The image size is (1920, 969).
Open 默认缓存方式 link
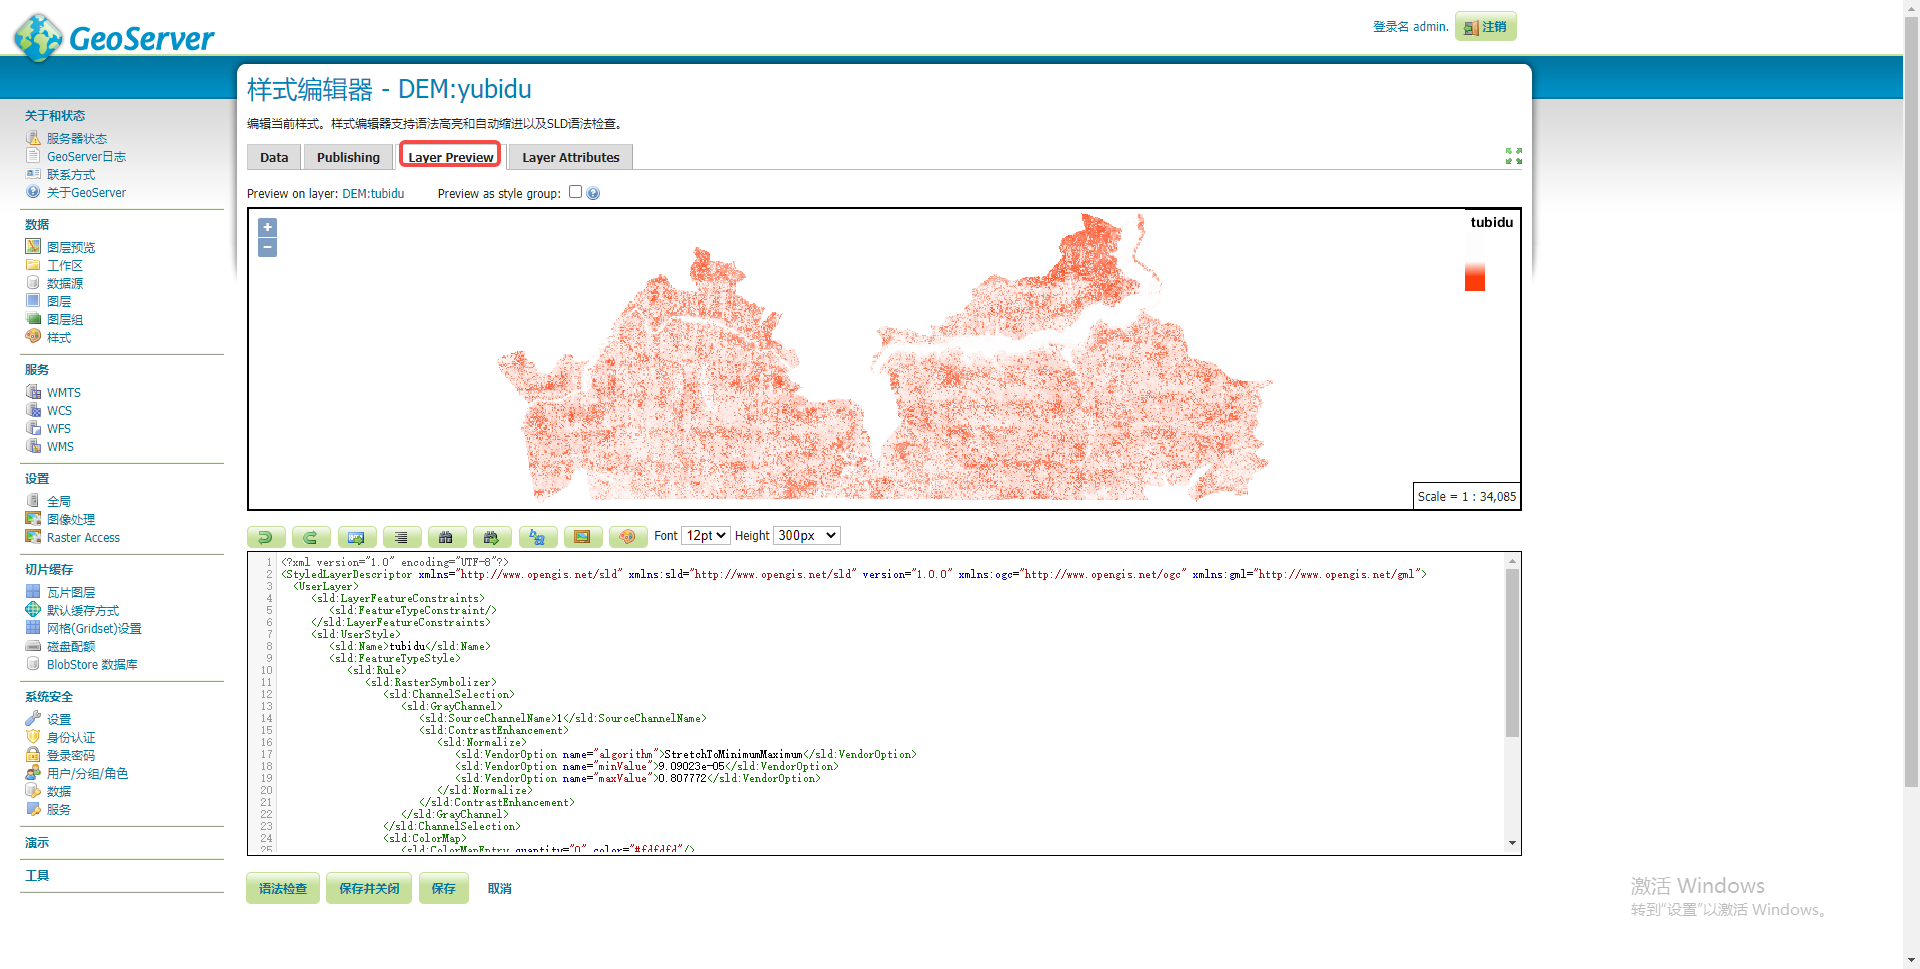pos(83,611)
